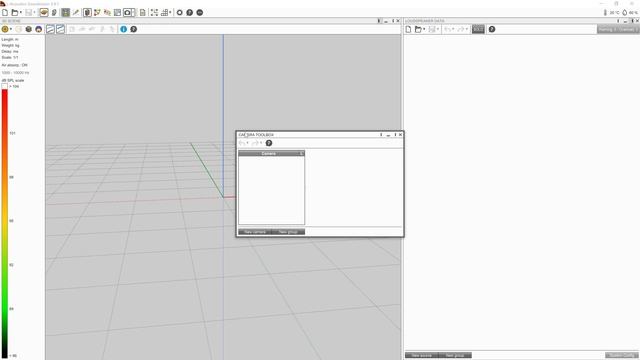Click small icon at right of Camera header

click(302, 153)
